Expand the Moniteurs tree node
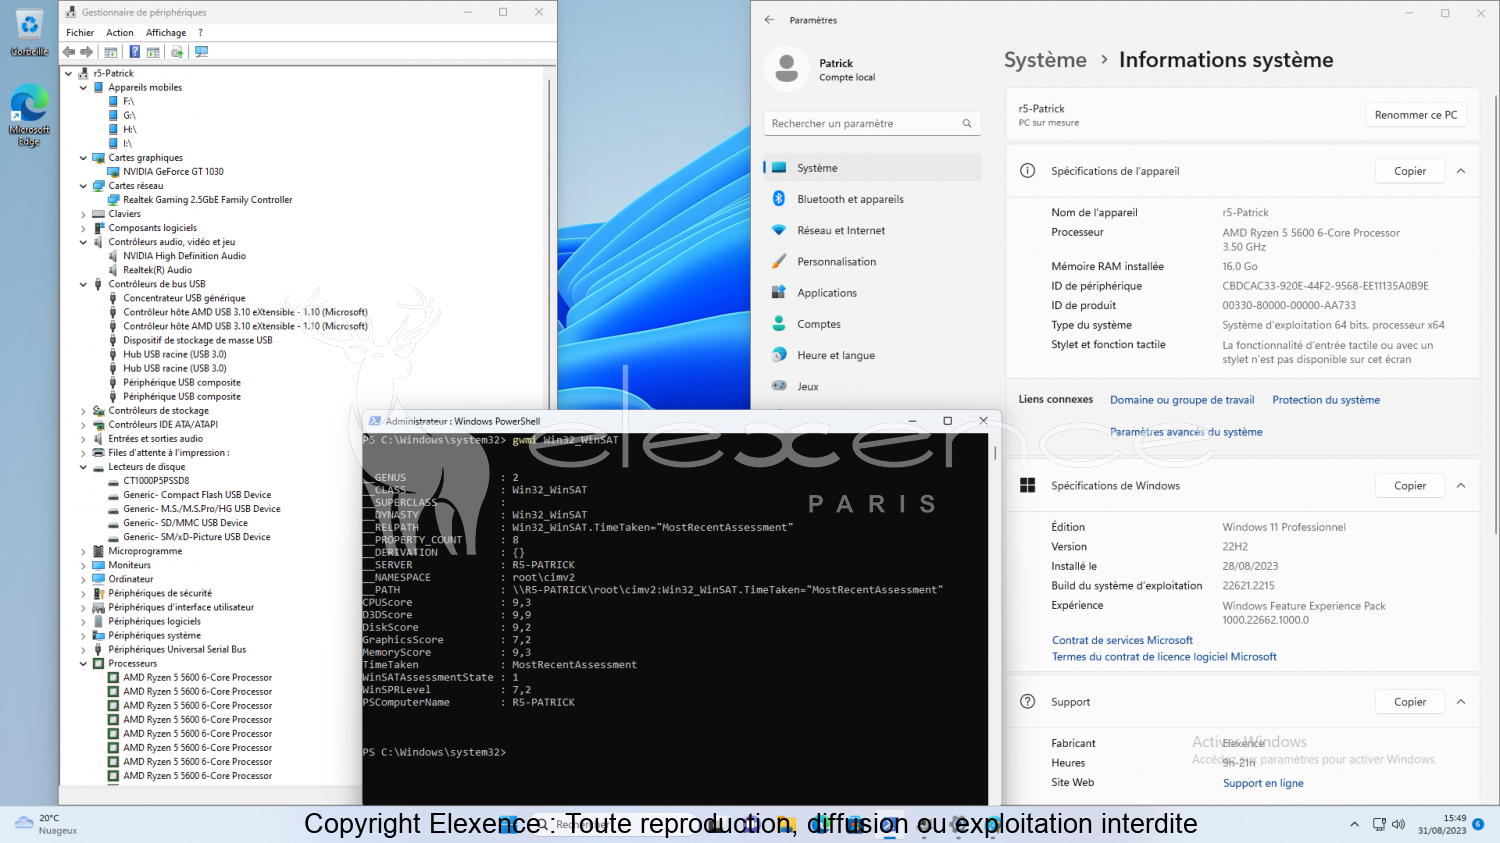 point(83,565)
